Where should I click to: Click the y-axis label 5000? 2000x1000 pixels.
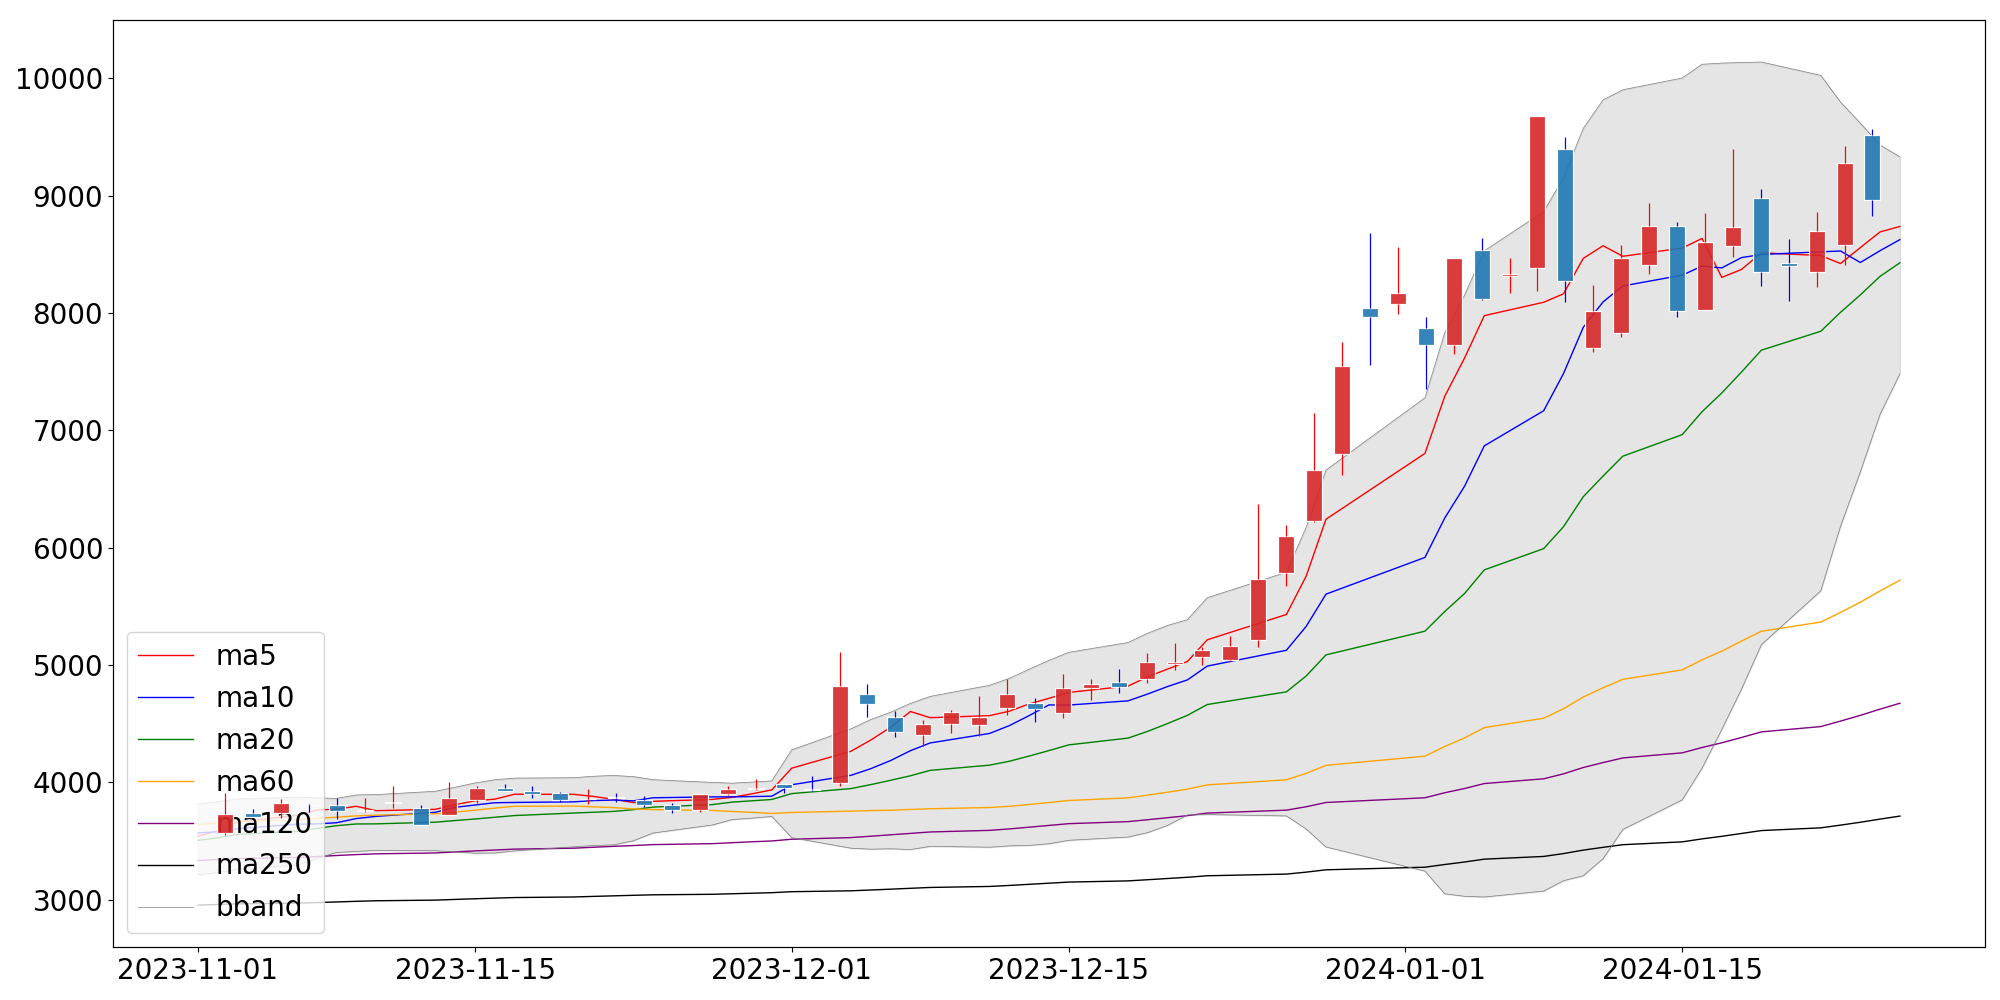(68, 666)
